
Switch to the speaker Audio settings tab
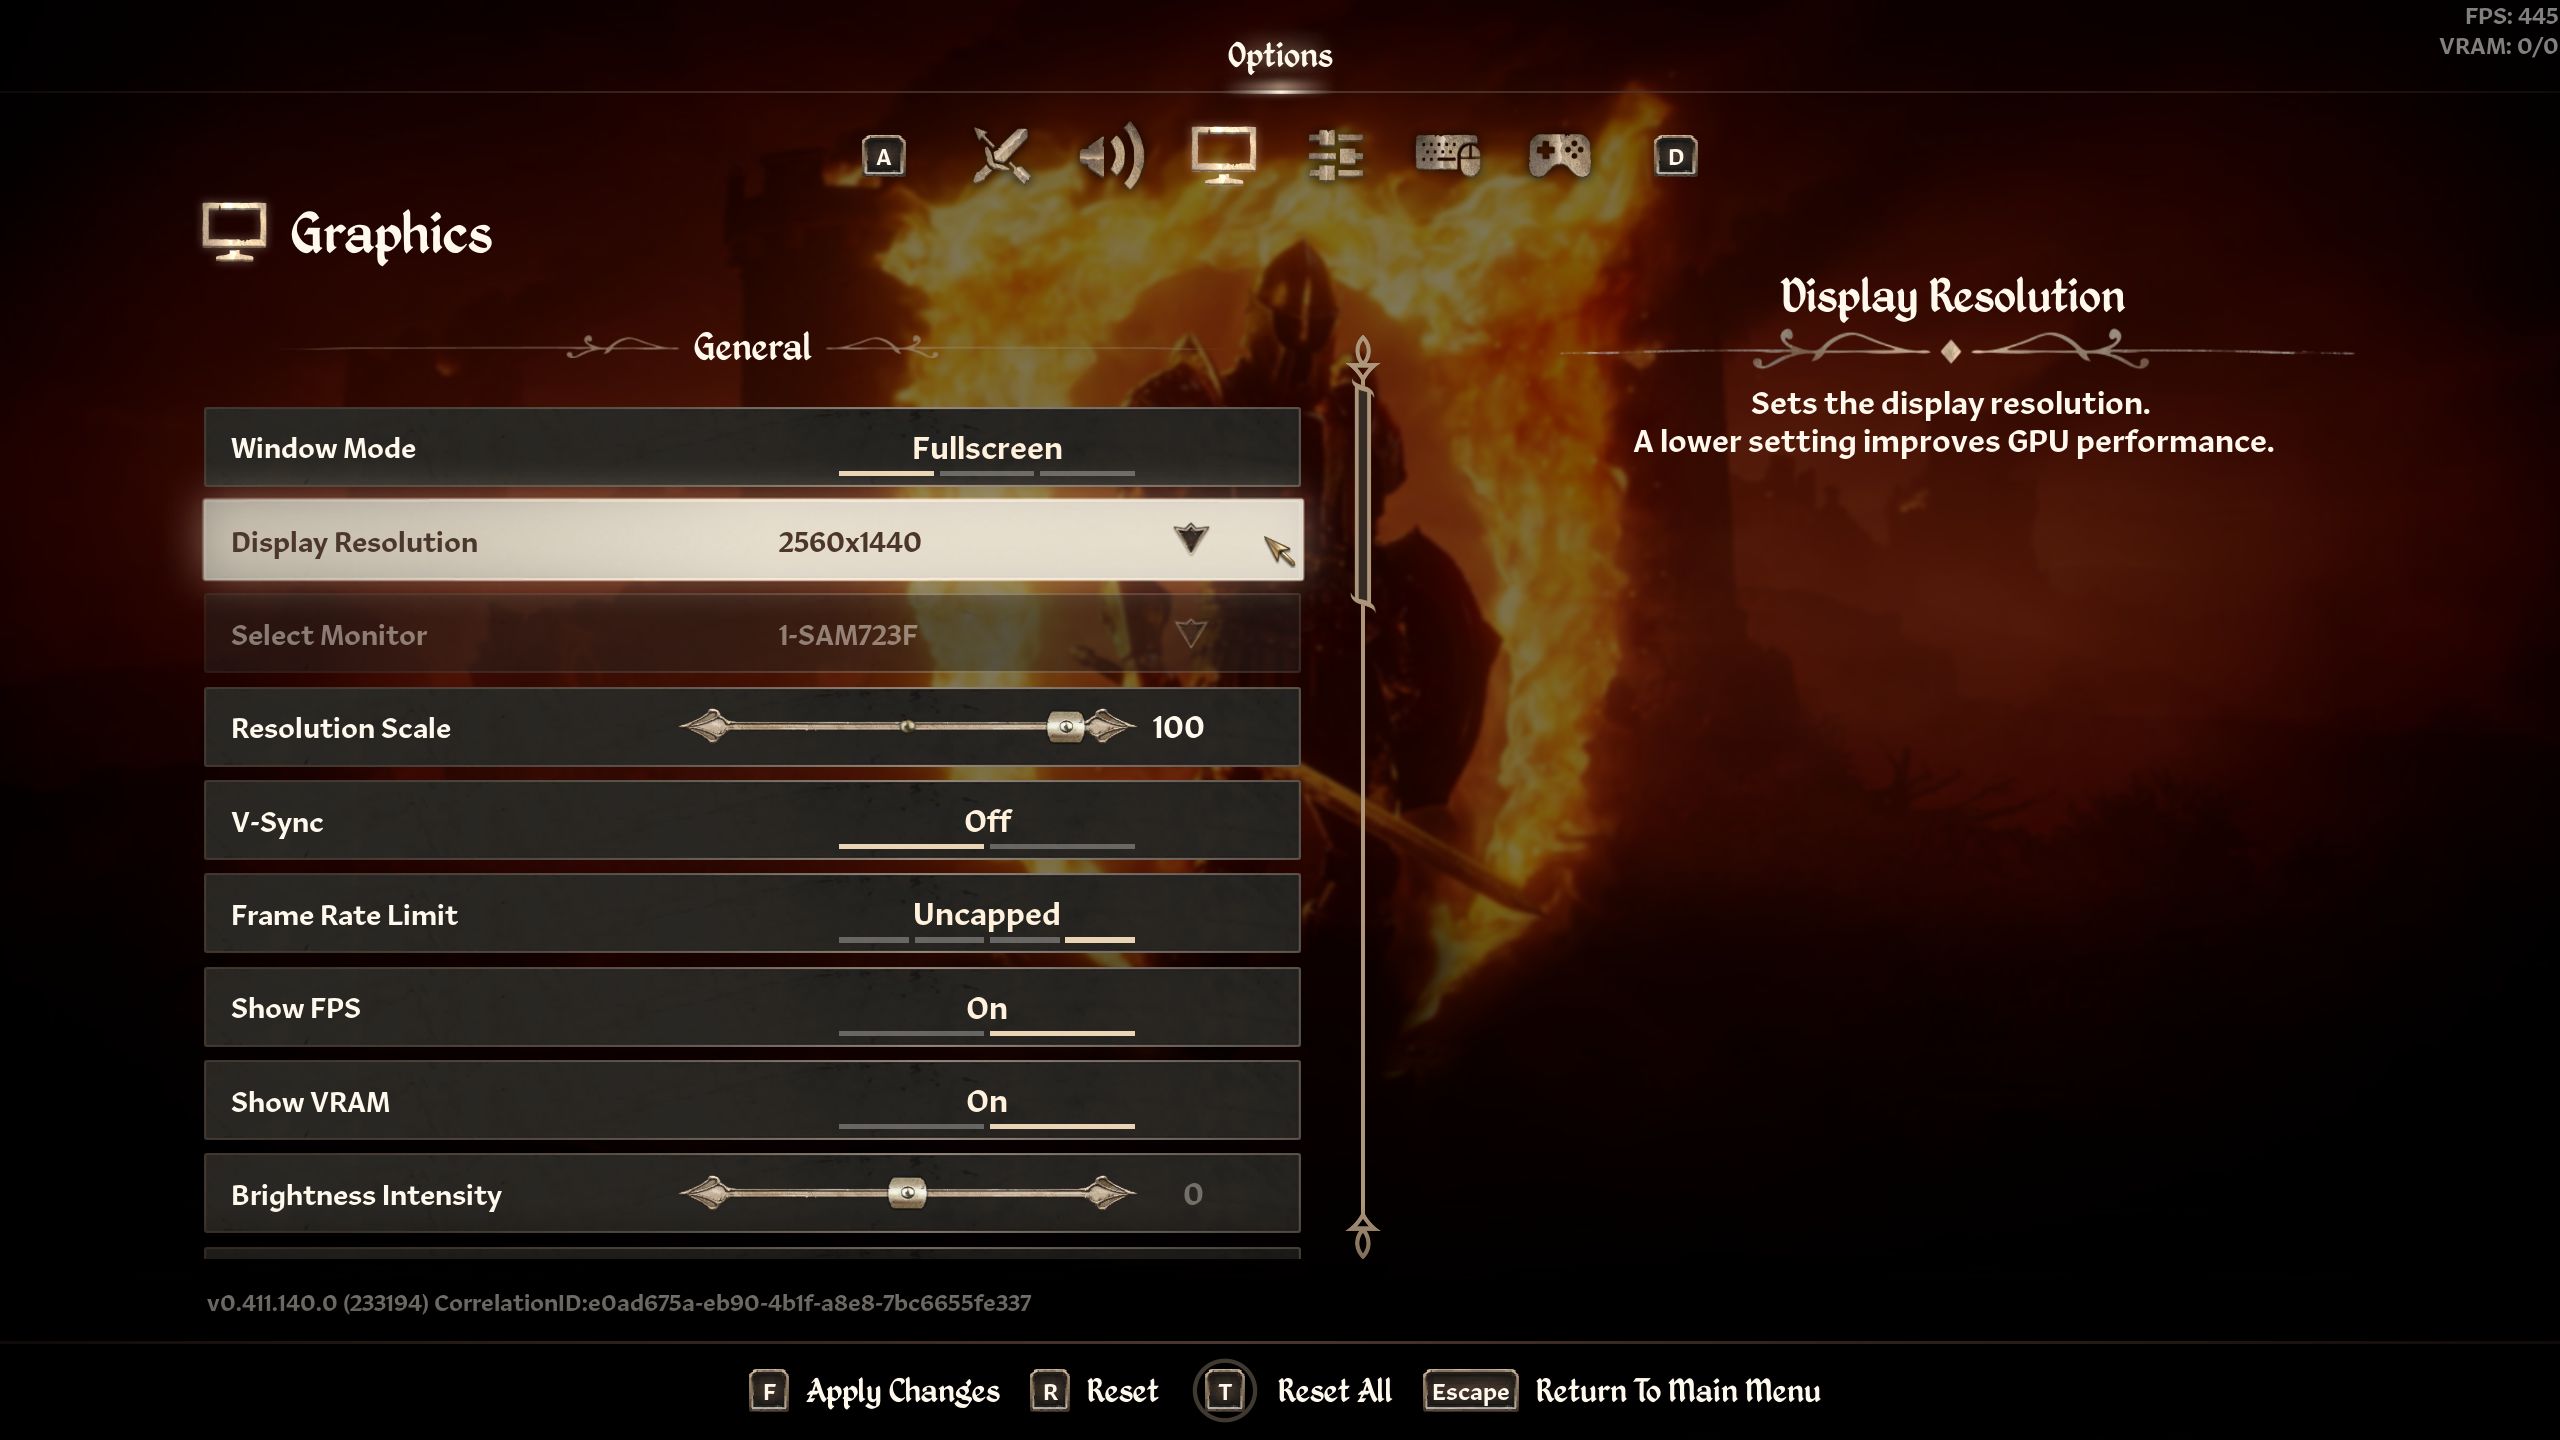(x=1112, y=156)
